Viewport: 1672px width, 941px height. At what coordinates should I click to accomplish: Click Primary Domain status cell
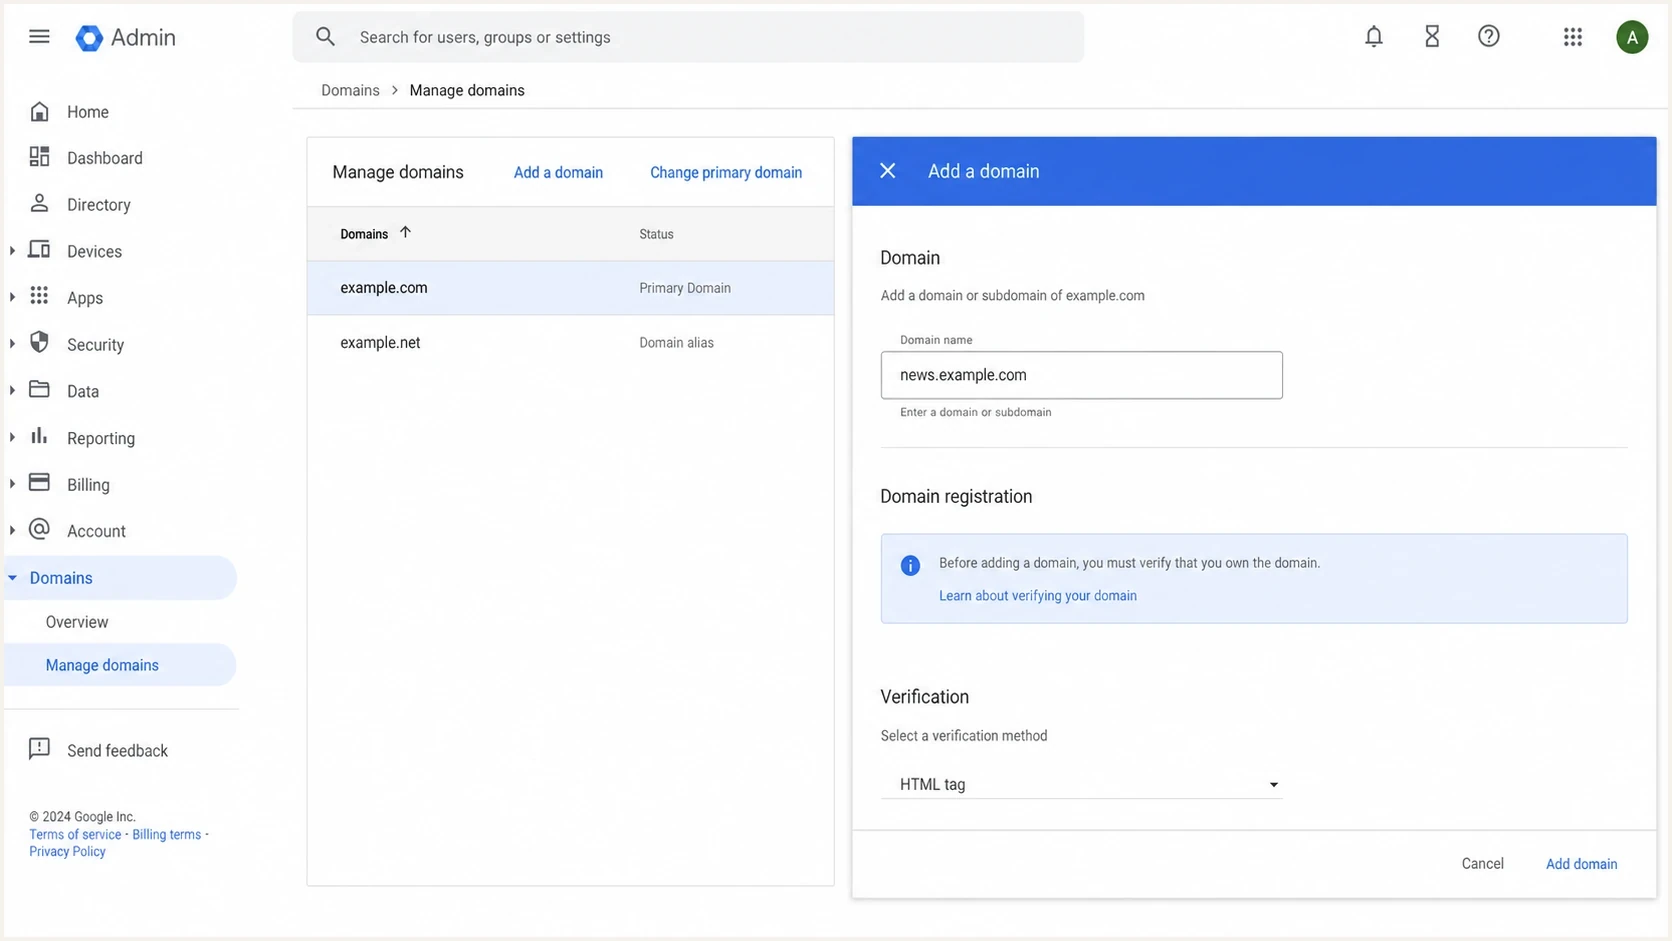(x=685, y=288)
